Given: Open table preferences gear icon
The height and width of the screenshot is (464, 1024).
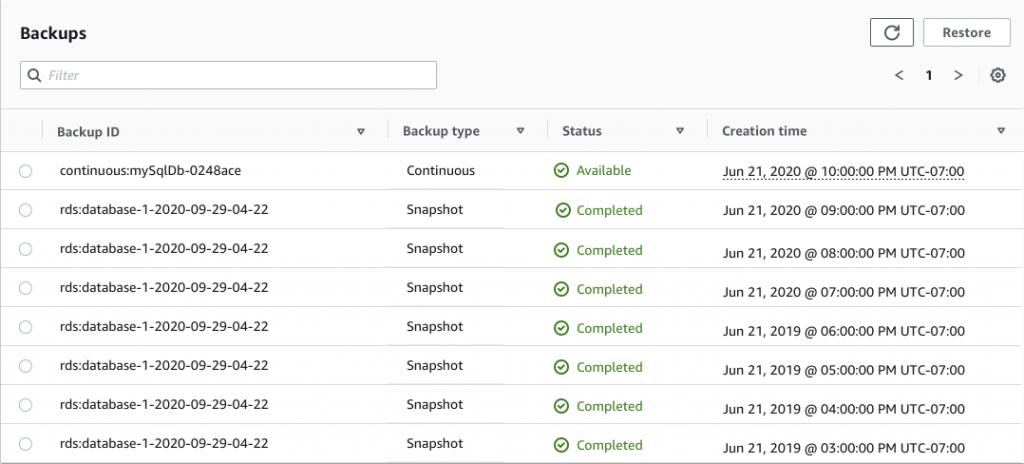Looking at the screenshot, I should point(997,75).
